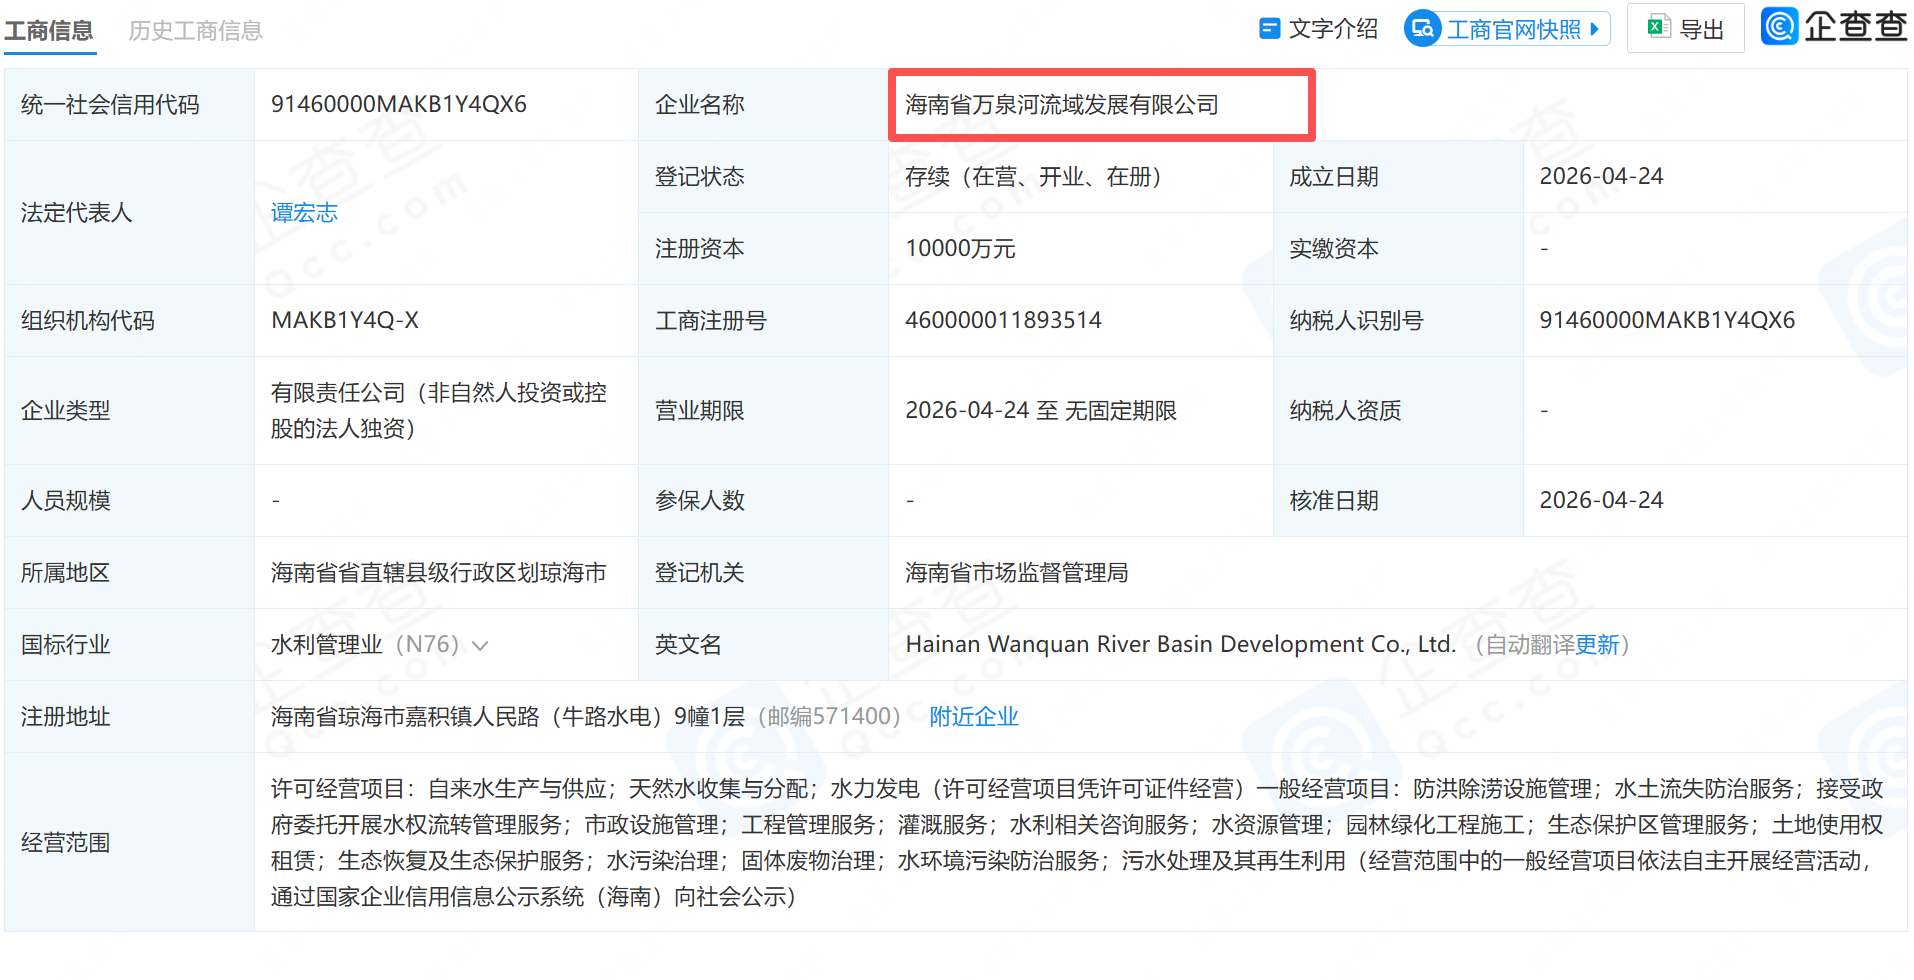Click the English name Hainan Wanquan River Basin
1914x980 pixels.
[1180, 645]
